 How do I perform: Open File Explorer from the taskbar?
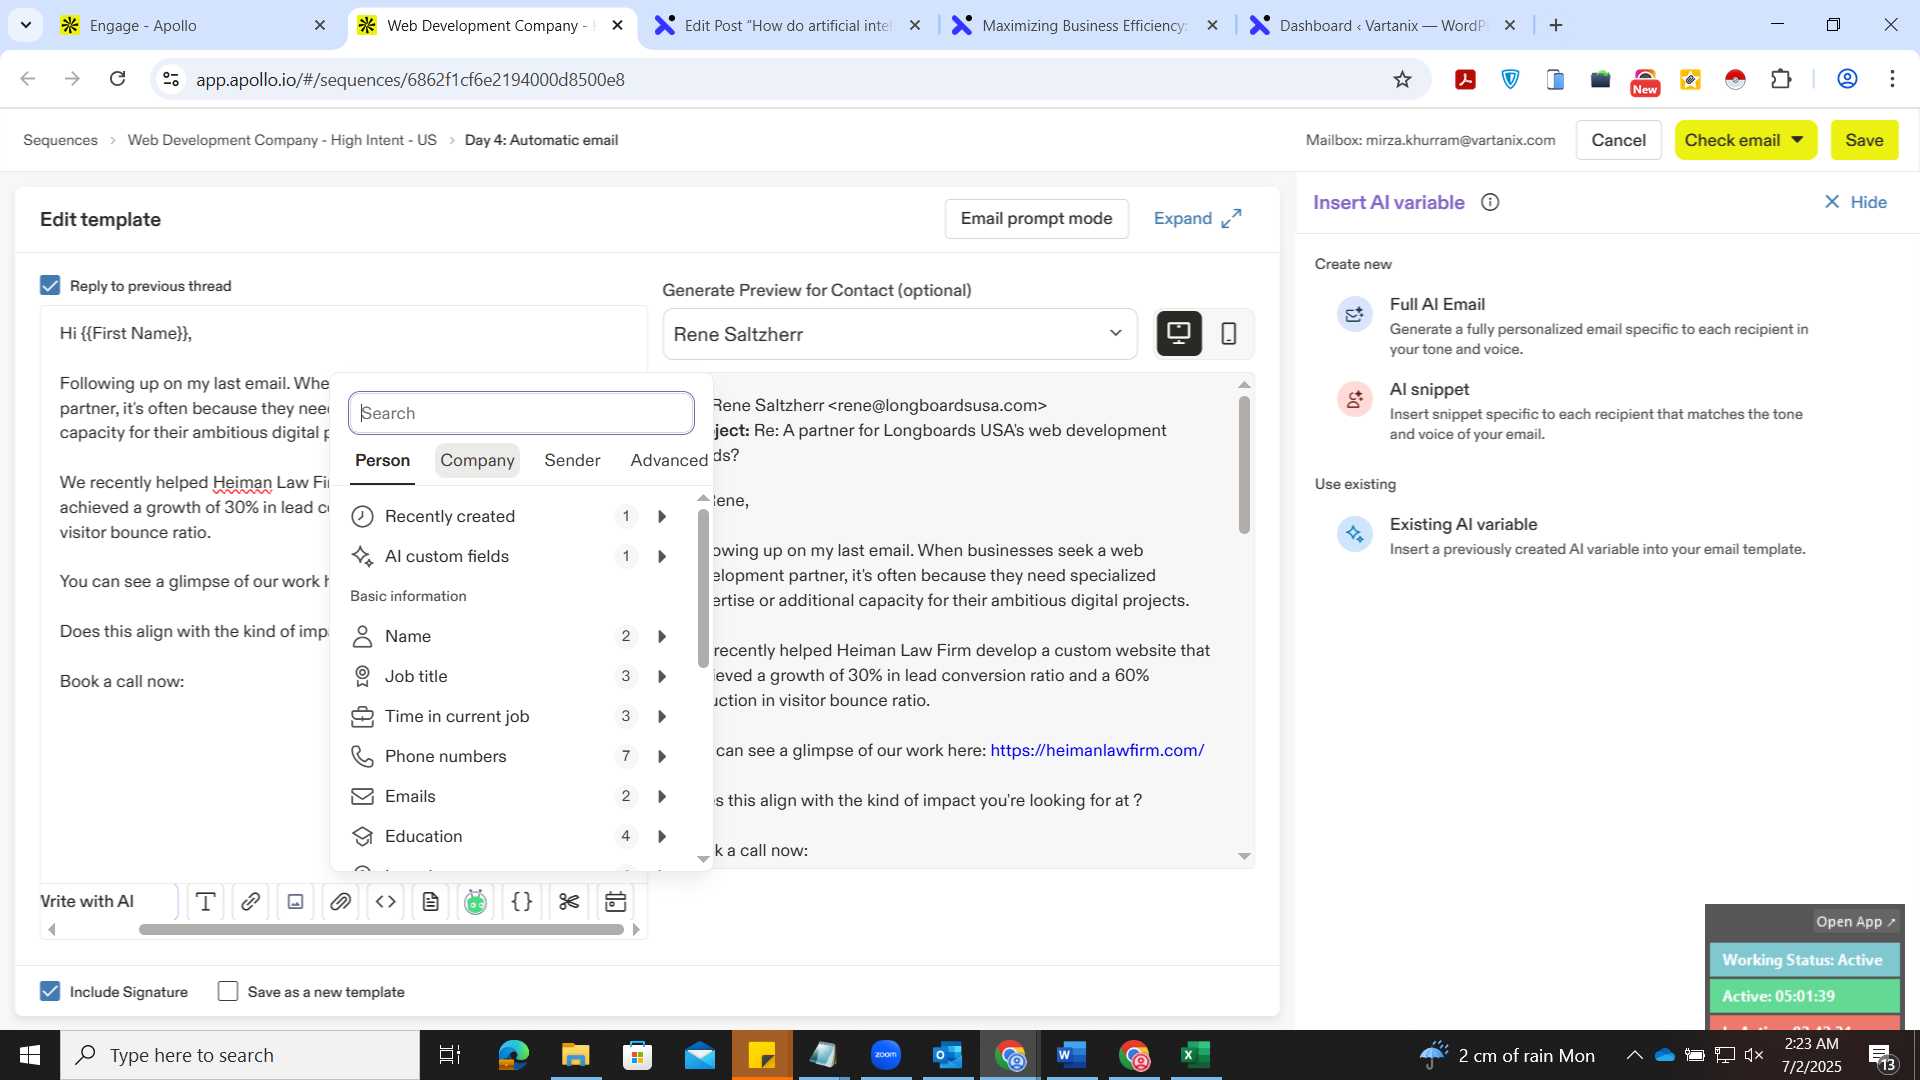pos(575,1055)
